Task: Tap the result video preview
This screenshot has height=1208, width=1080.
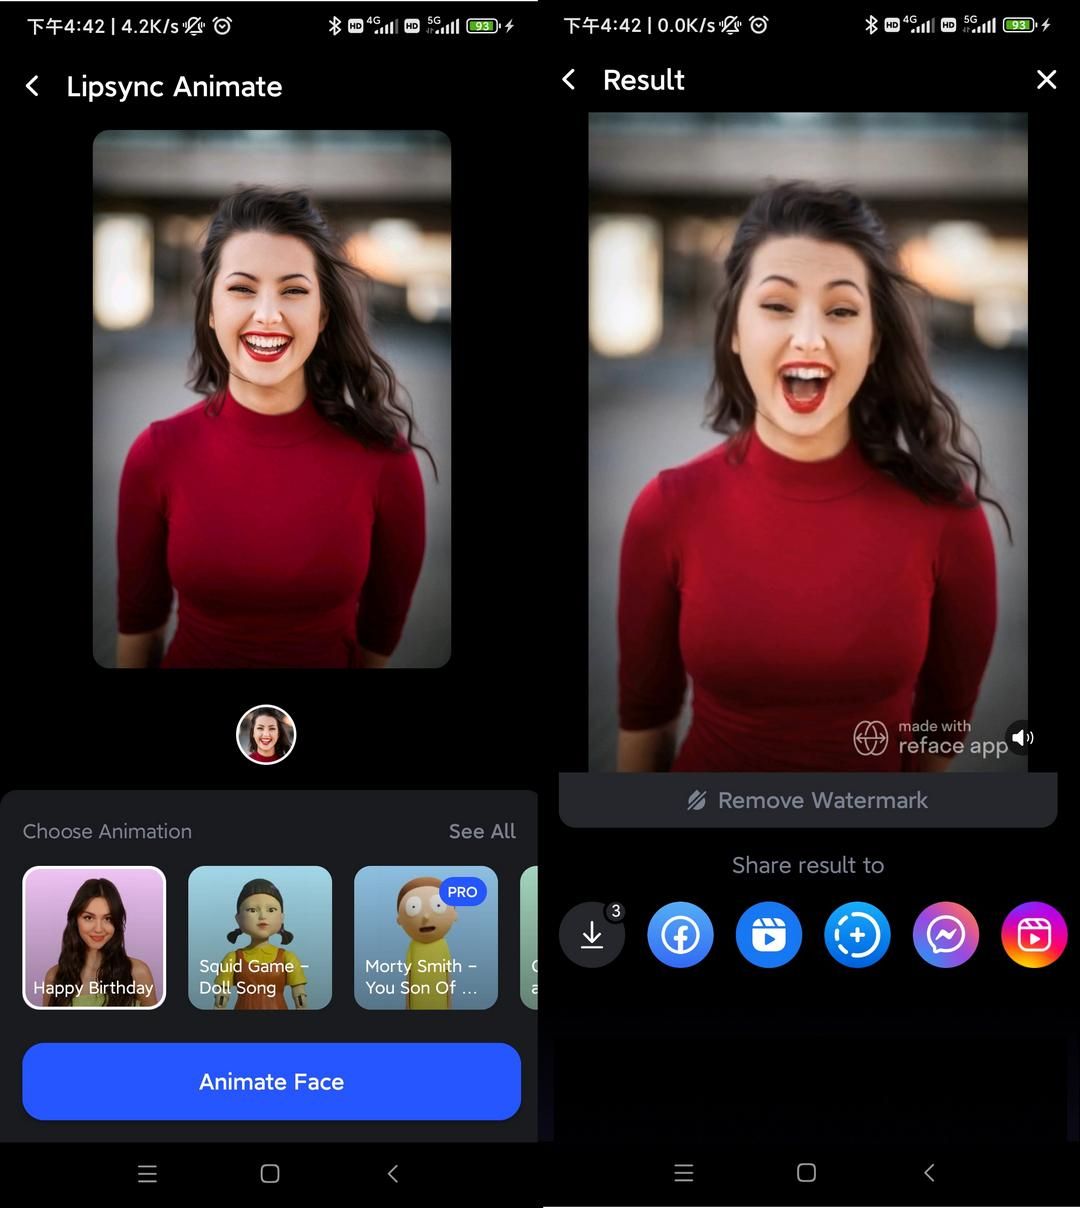Action: [808, 442]
